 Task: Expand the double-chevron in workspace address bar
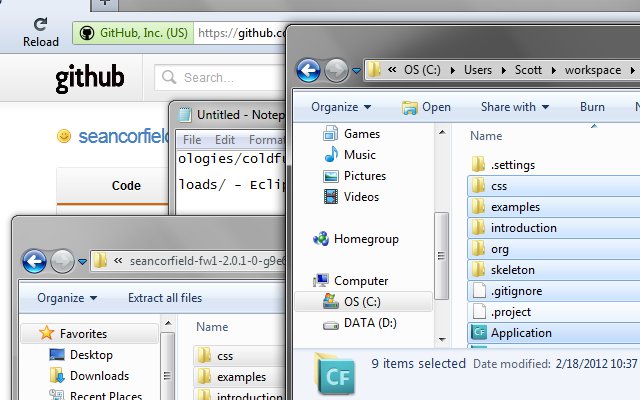(392, 70)
